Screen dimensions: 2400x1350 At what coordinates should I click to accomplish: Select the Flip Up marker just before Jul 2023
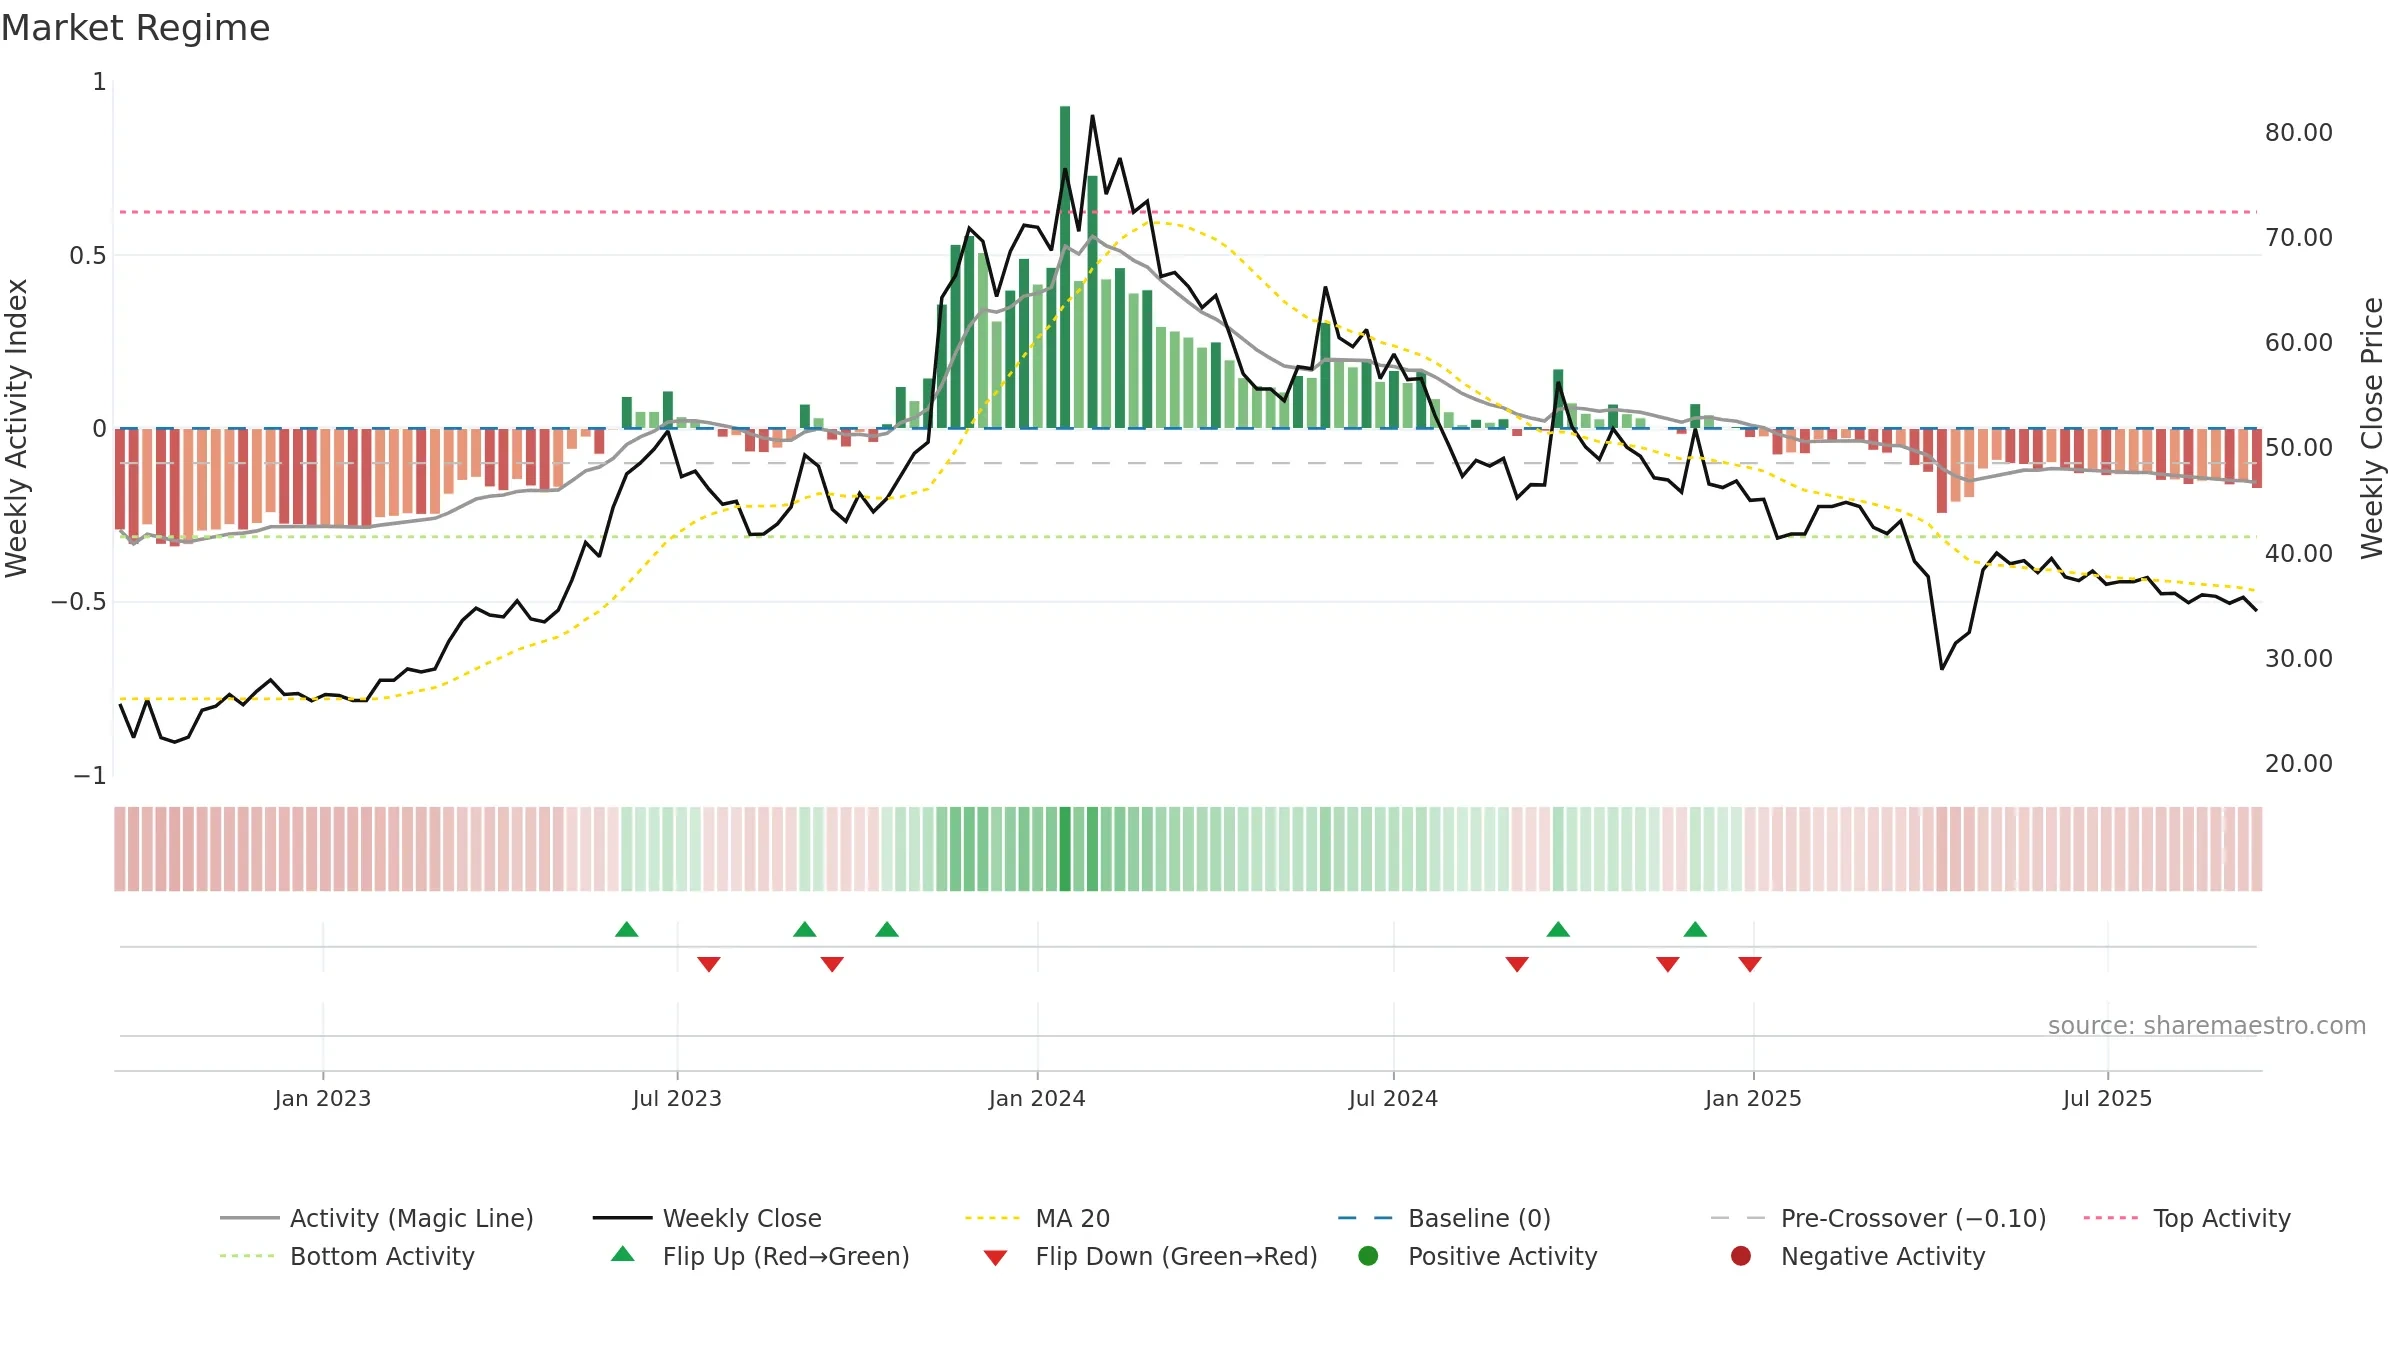(x=627, y=929)
